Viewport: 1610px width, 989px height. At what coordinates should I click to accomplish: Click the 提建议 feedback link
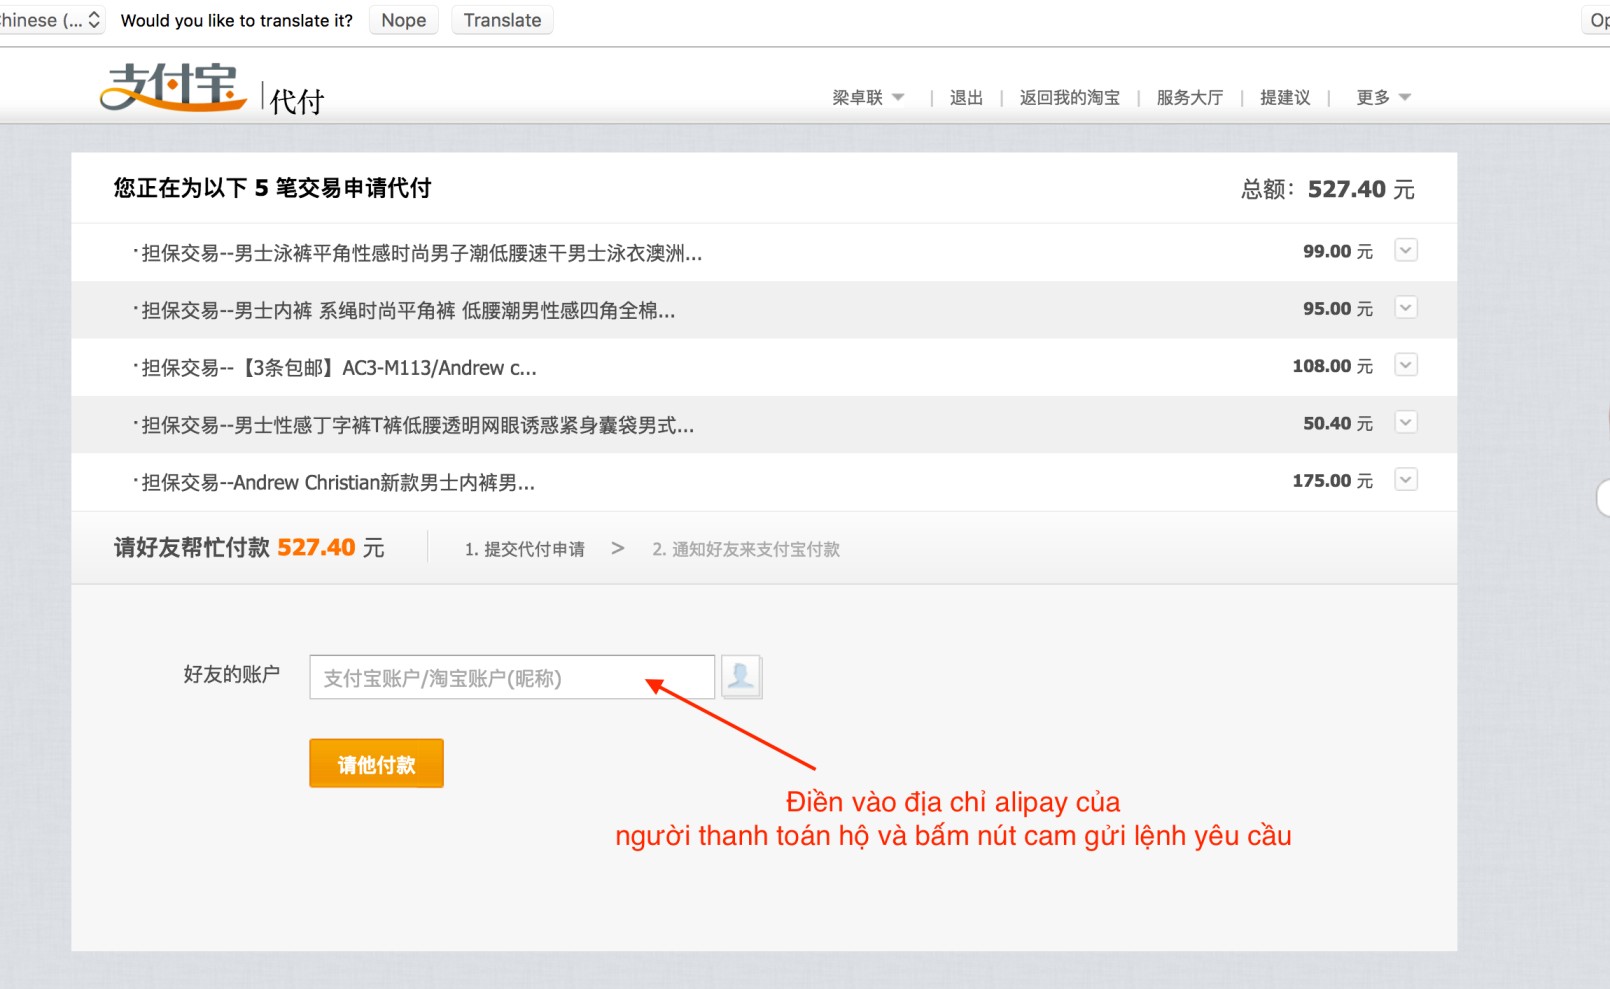(1284, 97)
